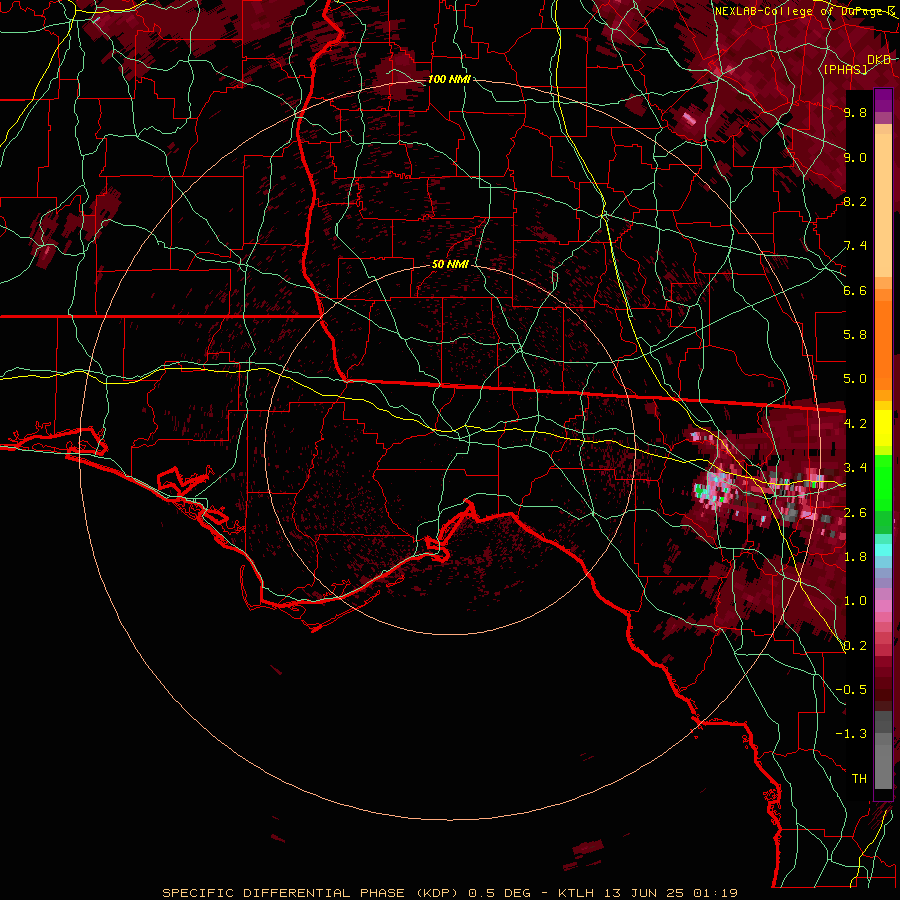Click the 5.8 color scale value
Image resolution: width=900 pixels, height=900 pixels.
[x=855, y=335]
